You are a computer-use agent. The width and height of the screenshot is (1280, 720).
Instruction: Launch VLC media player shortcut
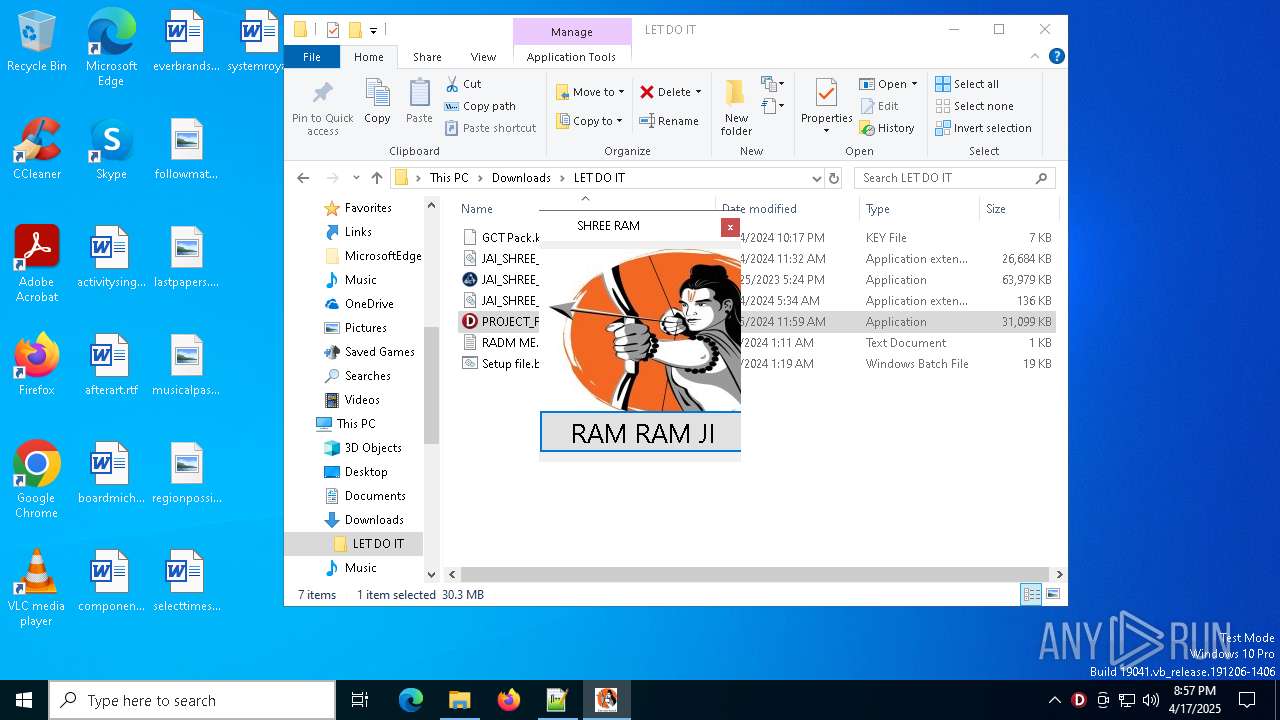[x=37, y=588]
